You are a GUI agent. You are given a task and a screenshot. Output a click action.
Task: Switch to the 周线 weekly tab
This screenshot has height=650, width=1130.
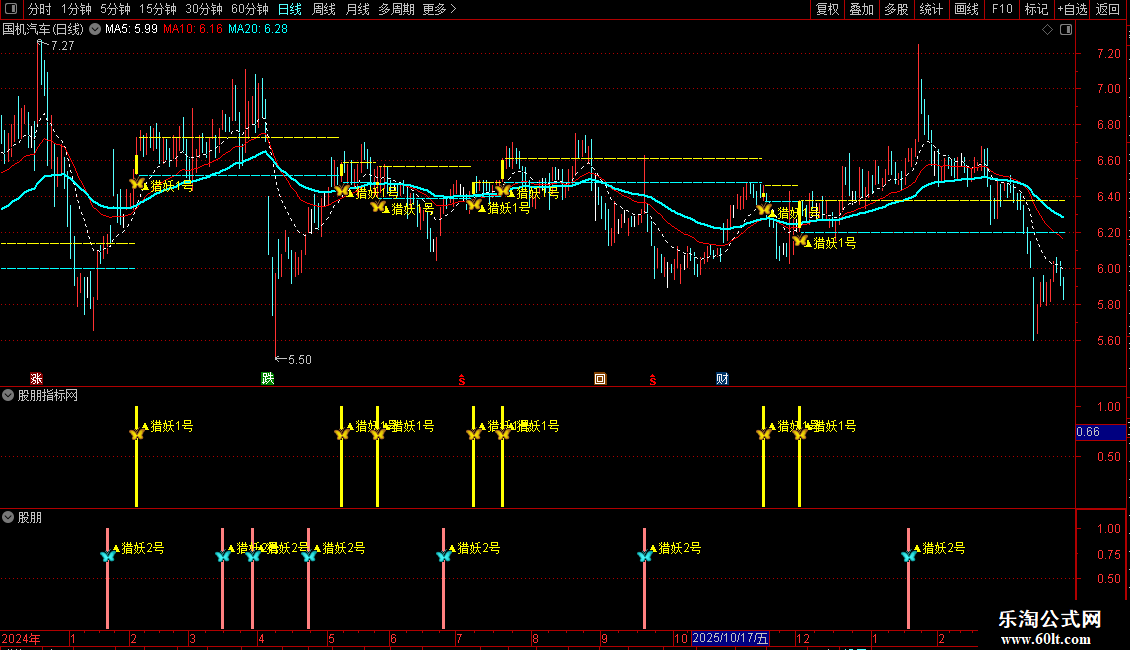pos(324,9)
